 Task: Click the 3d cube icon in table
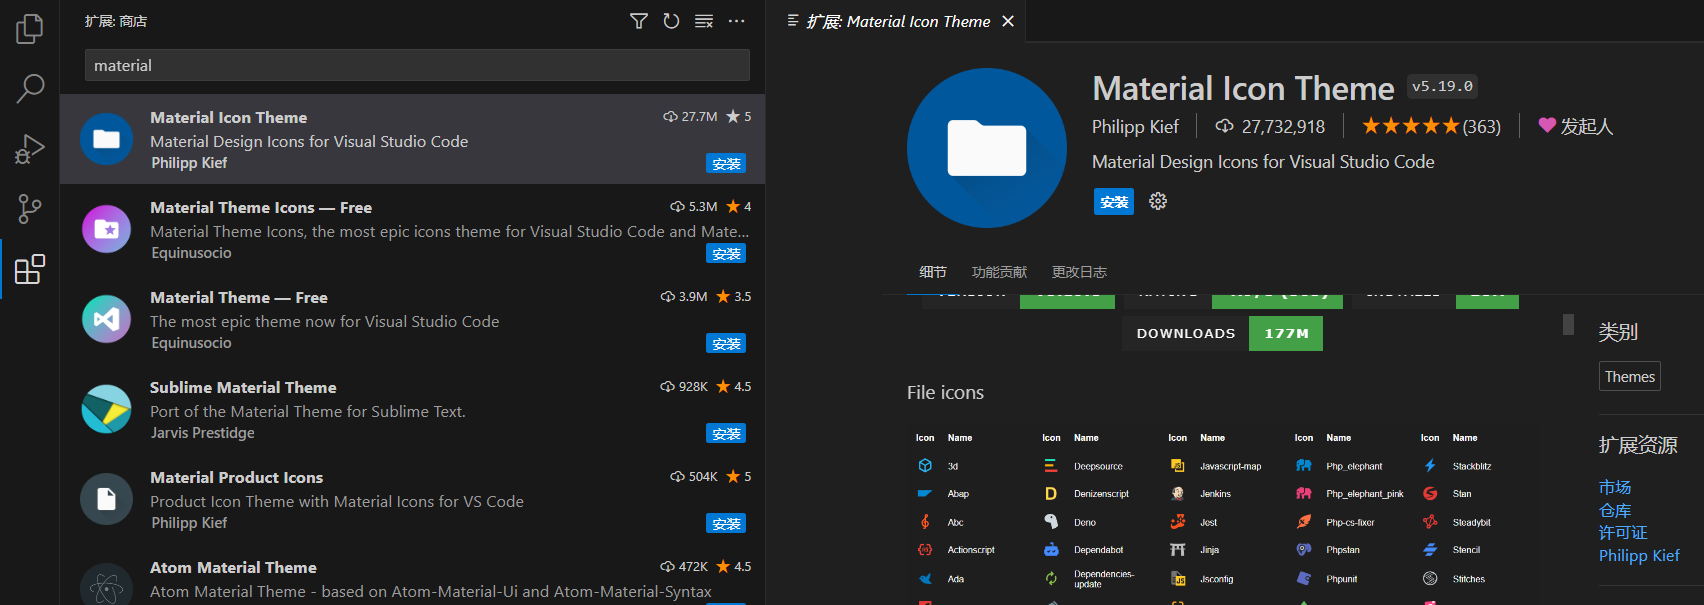[x=925, y=466]
